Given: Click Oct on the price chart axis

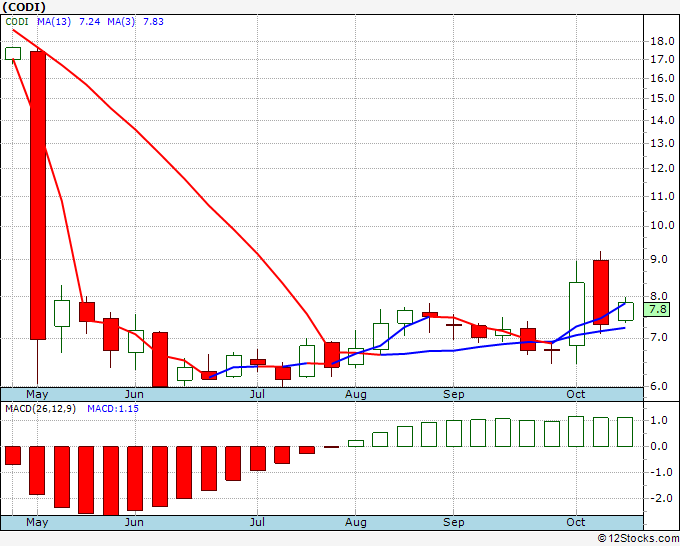Looking at the screenshot, I should (576, 394).
